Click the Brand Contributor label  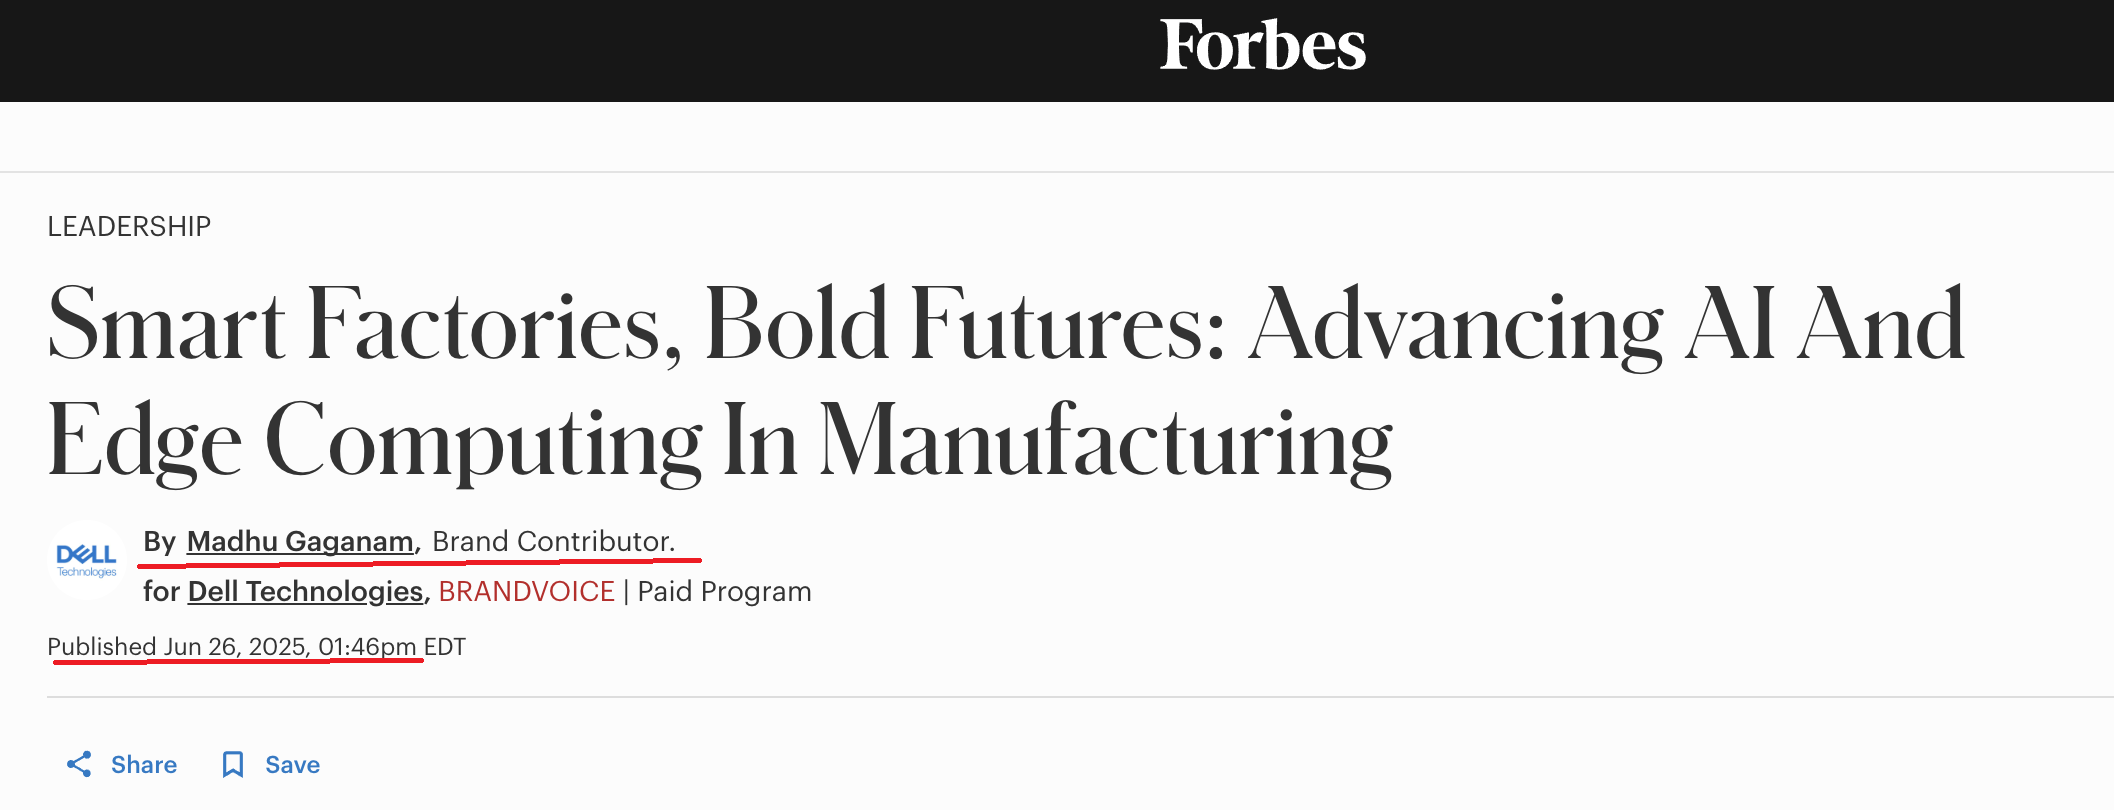[553, 541]
